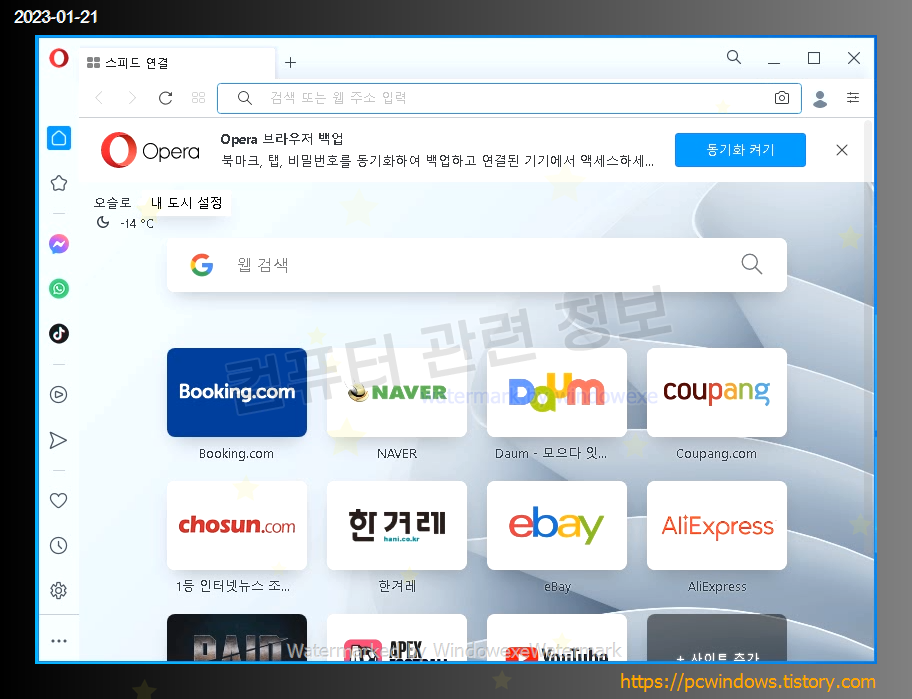Open the sidebar Settings gear icon
Viewport: 912px width, 699px height.
59,590
